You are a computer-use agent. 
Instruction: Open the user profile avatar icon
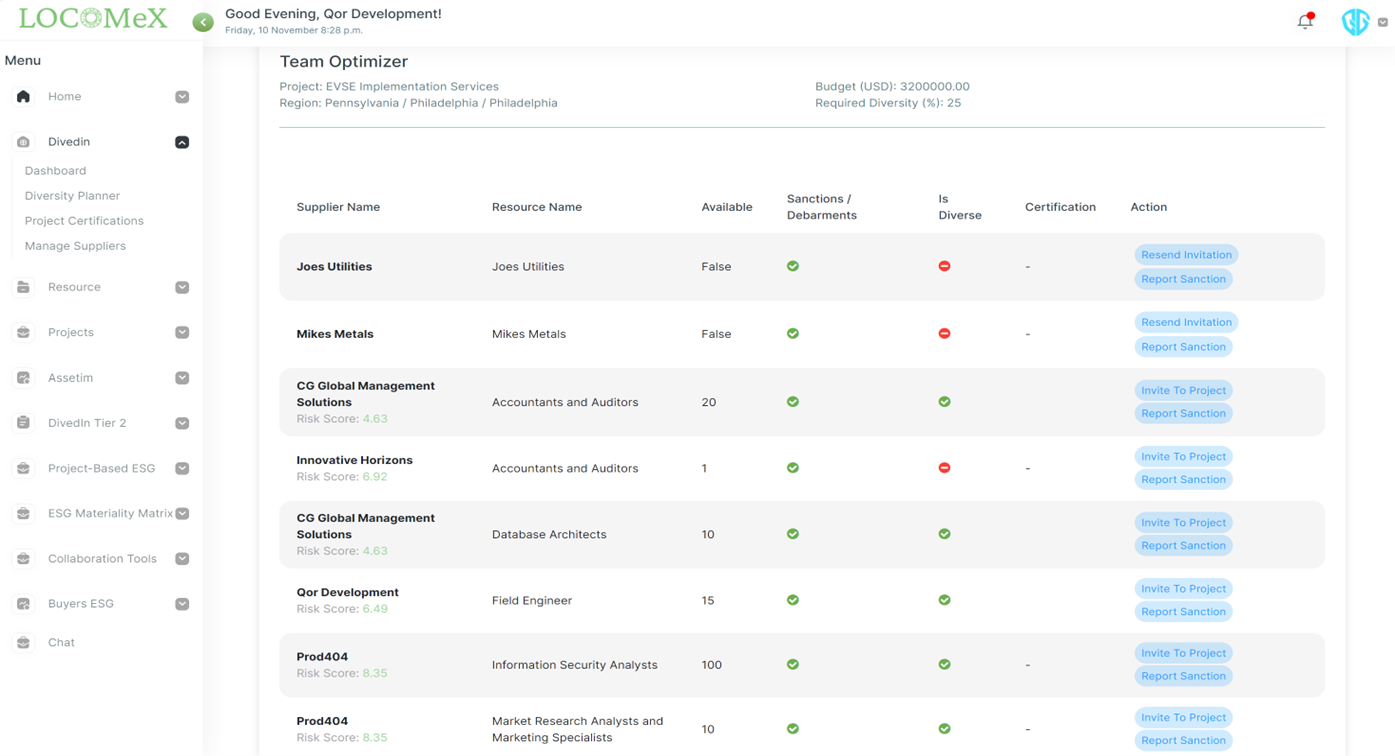pos(1355,20)
